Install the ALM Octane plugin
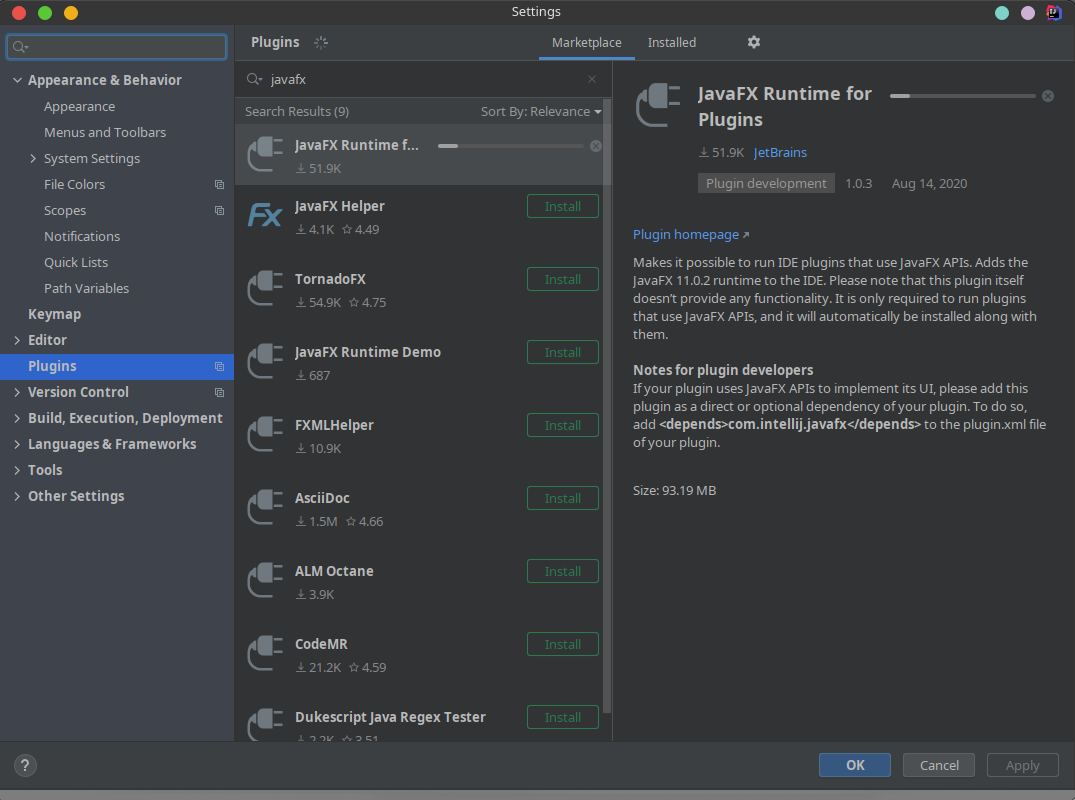Screen dimensions: 1075x800 (x=562, y=571)
